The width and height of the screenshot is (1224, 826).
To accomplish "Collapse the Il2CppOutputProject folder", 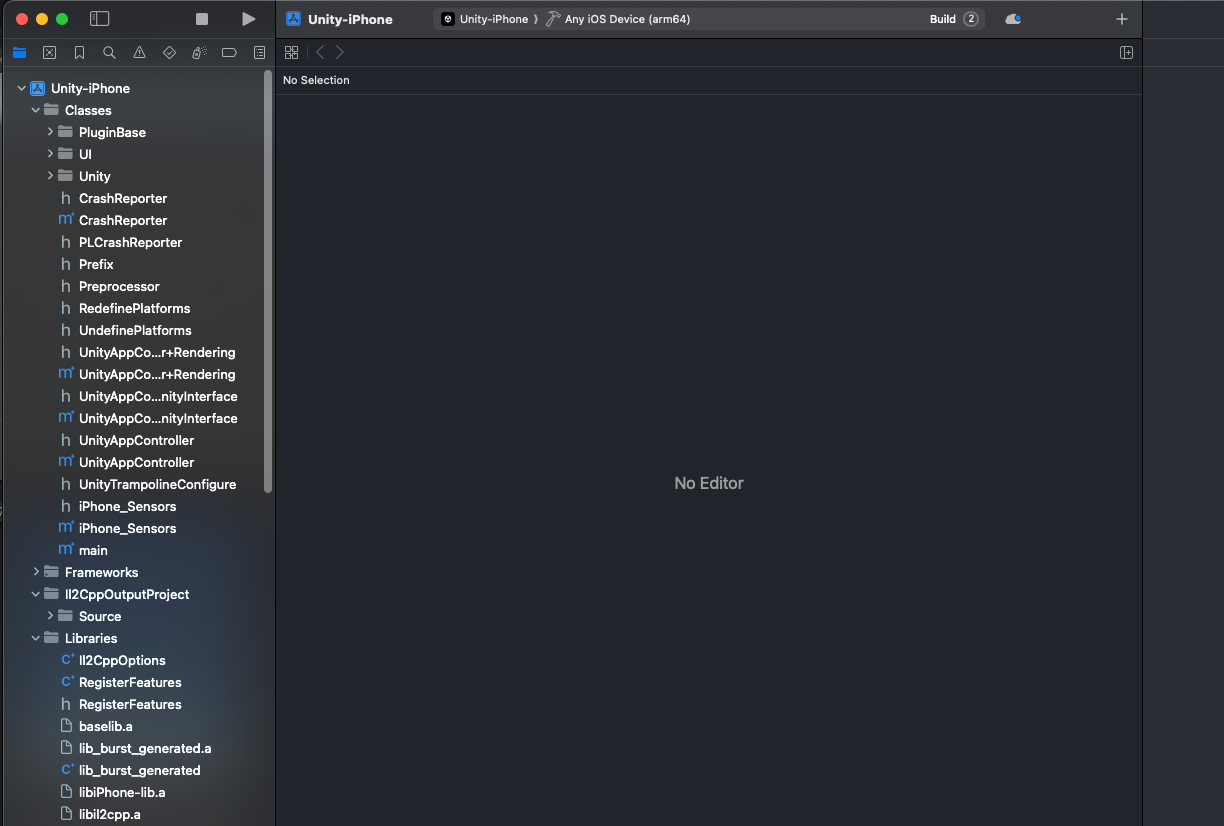I will click(x=35, y=594).
